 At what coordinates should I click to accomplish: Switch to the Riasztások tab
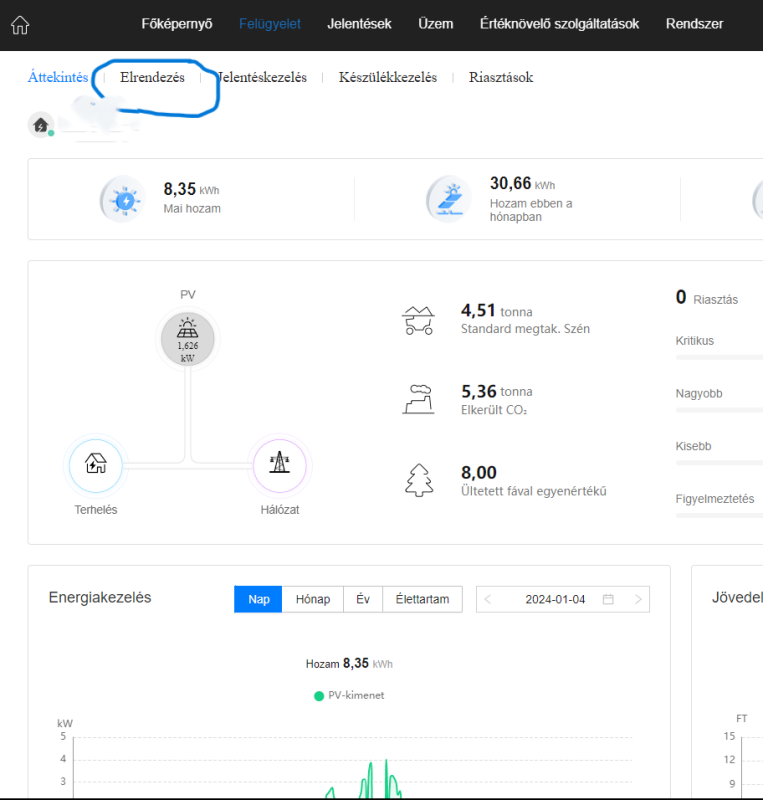(x=501, y=78)
